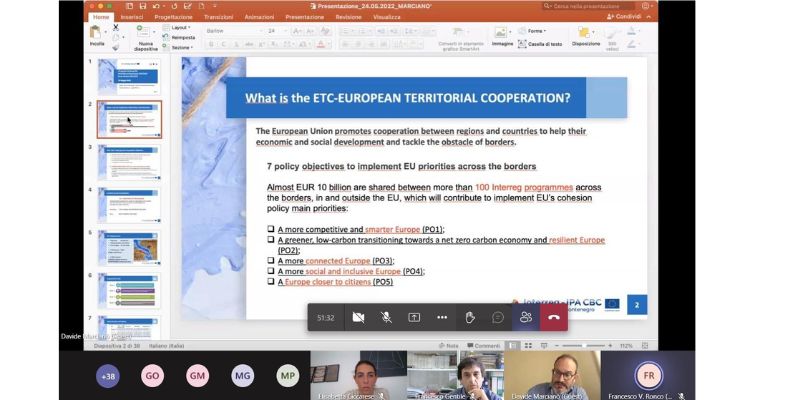800x400 pixels.
Task: Show the participants list in Teams
Action: 526,317
